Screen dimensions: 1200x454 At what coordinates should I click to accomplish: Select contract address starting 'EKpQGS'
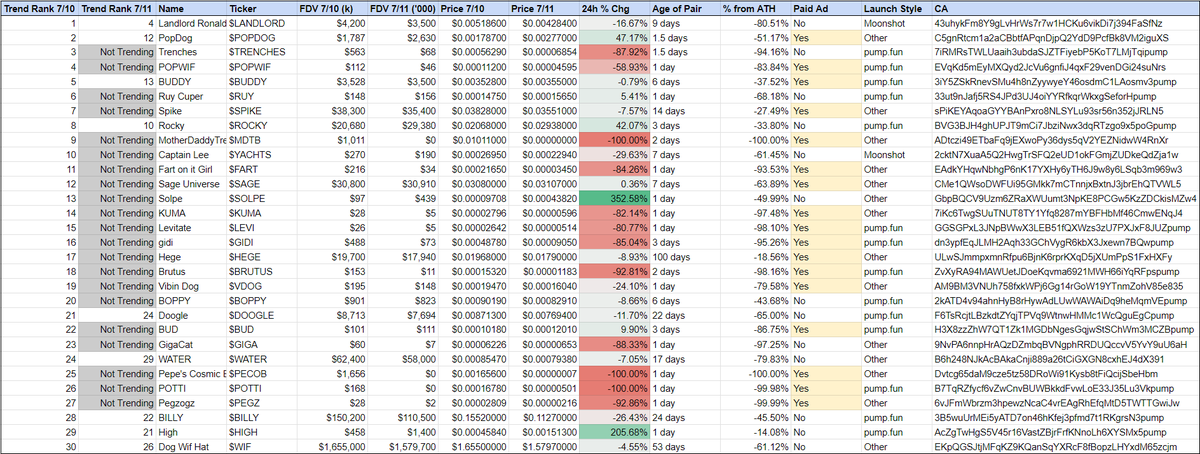1064,447
